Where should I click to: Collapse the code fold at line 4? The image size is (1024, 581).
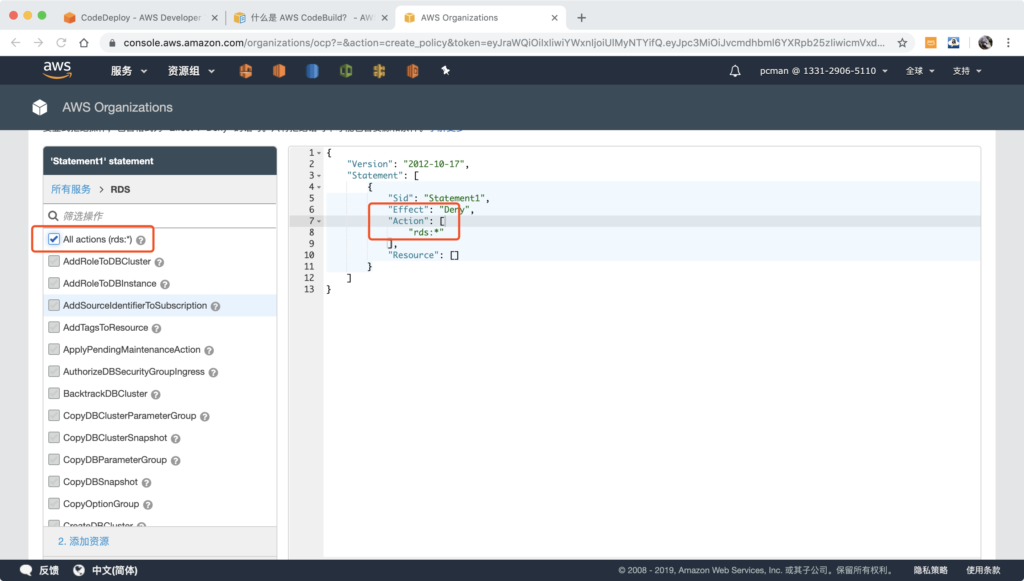coord(319,187)
